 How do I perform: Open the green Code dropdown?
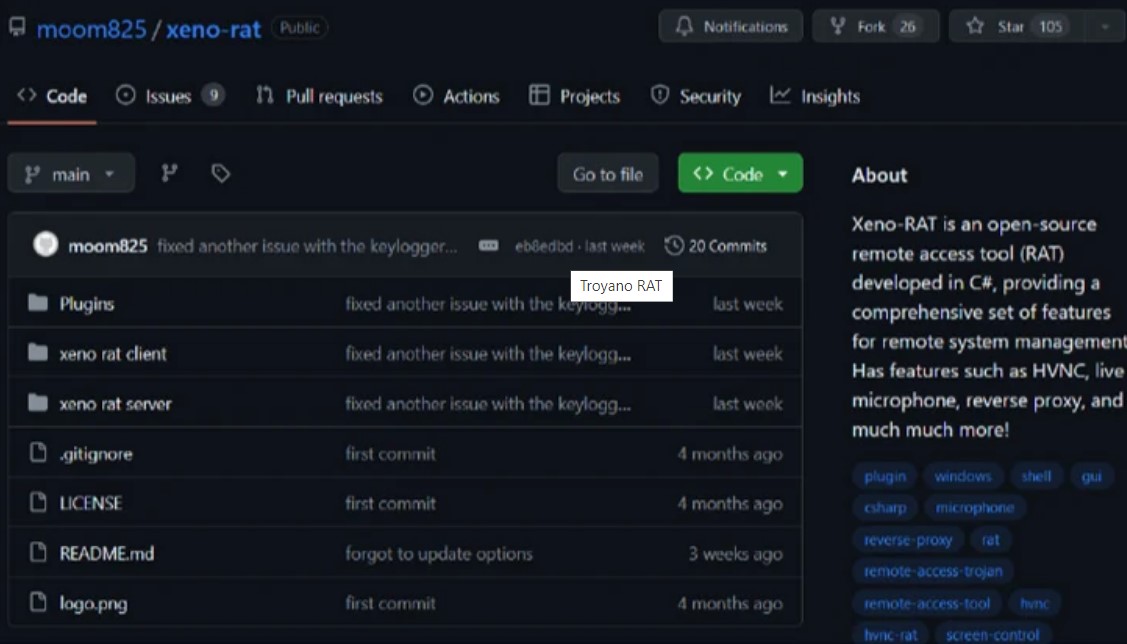pyautogui.click(x=739, y=172)
